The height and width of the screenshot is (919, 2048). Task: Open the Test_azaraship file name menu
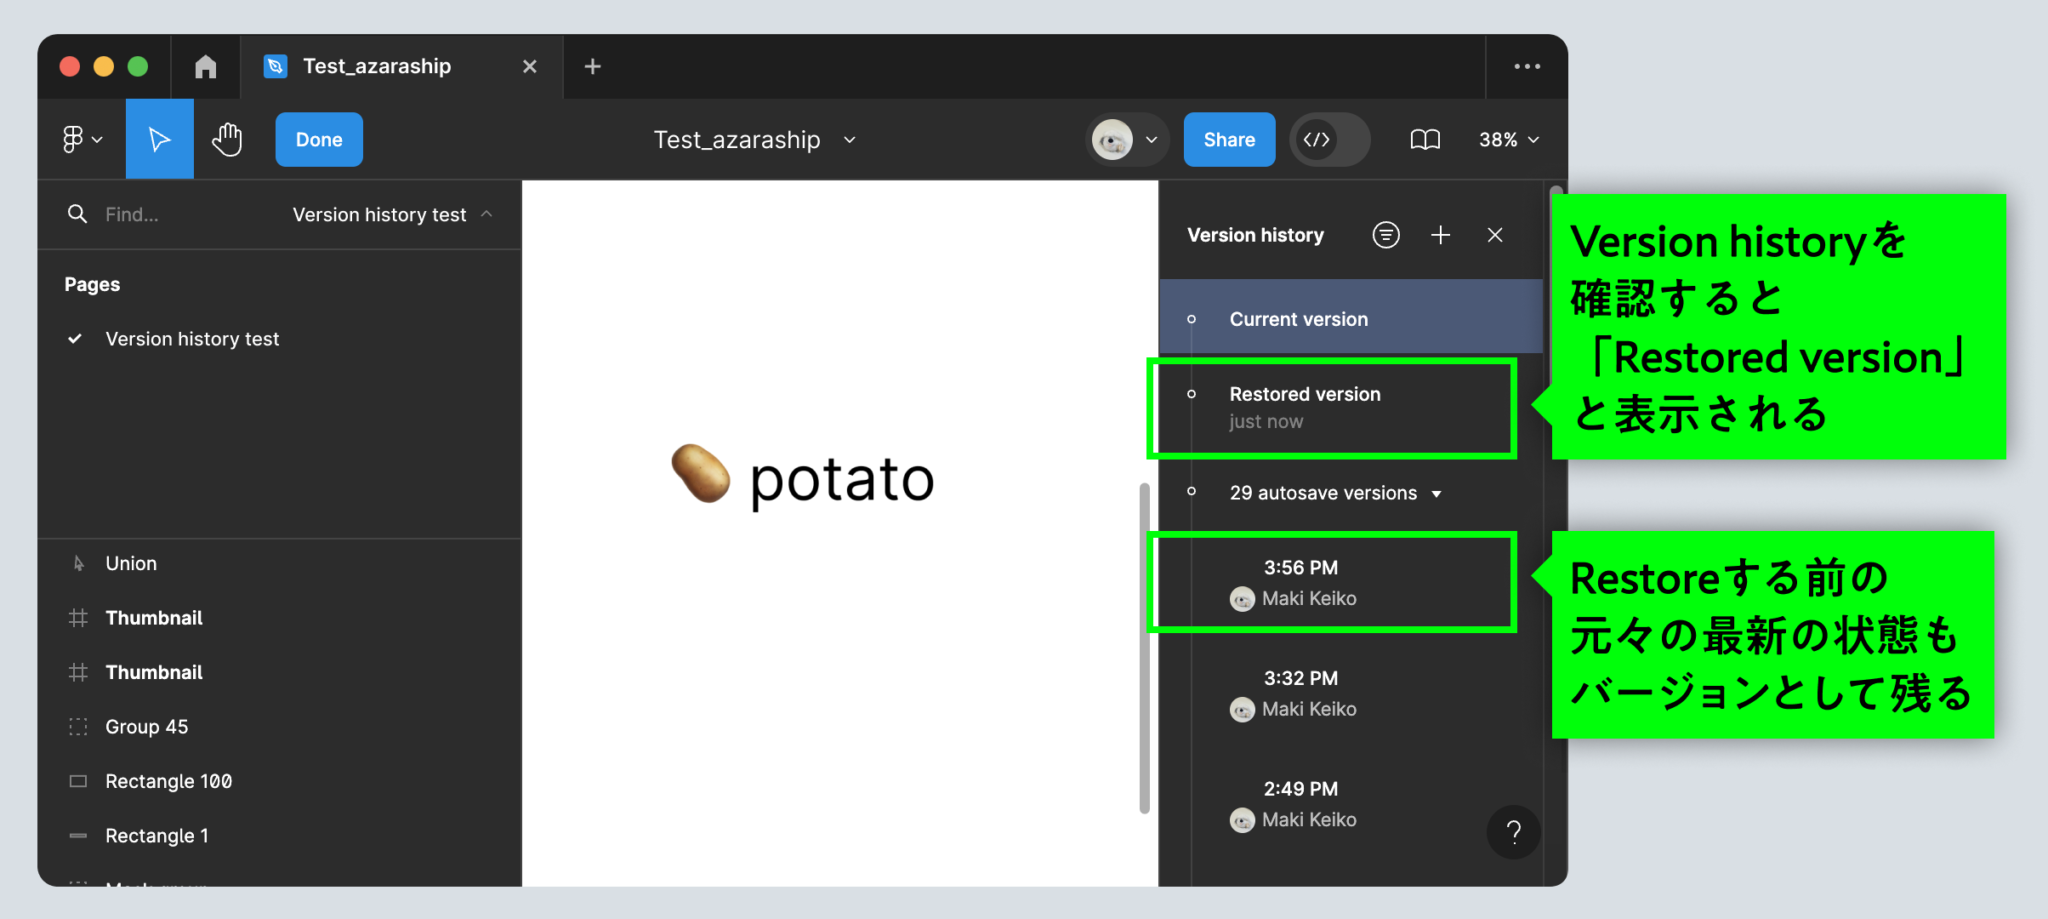[848, 139]
